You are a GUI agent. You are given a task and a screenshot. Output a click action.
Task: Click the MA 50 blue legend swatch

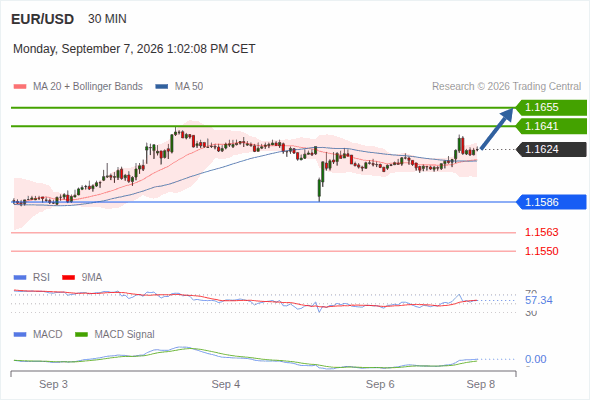[x=162, y=87]
